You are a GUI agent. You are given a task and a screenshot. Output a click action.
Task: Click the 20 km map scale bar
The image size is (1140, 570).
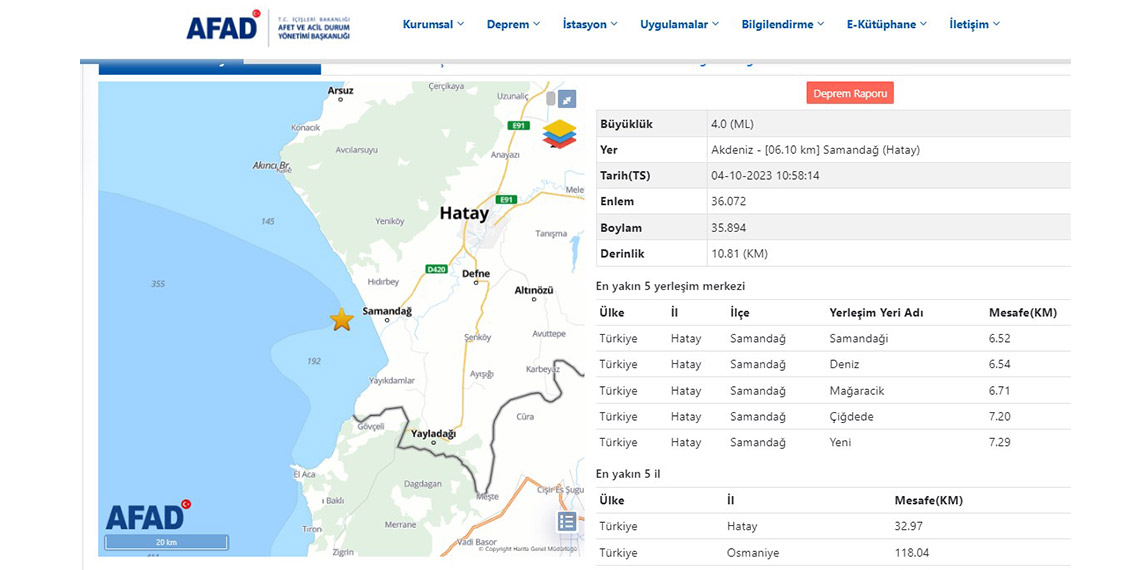pos(166,543)
